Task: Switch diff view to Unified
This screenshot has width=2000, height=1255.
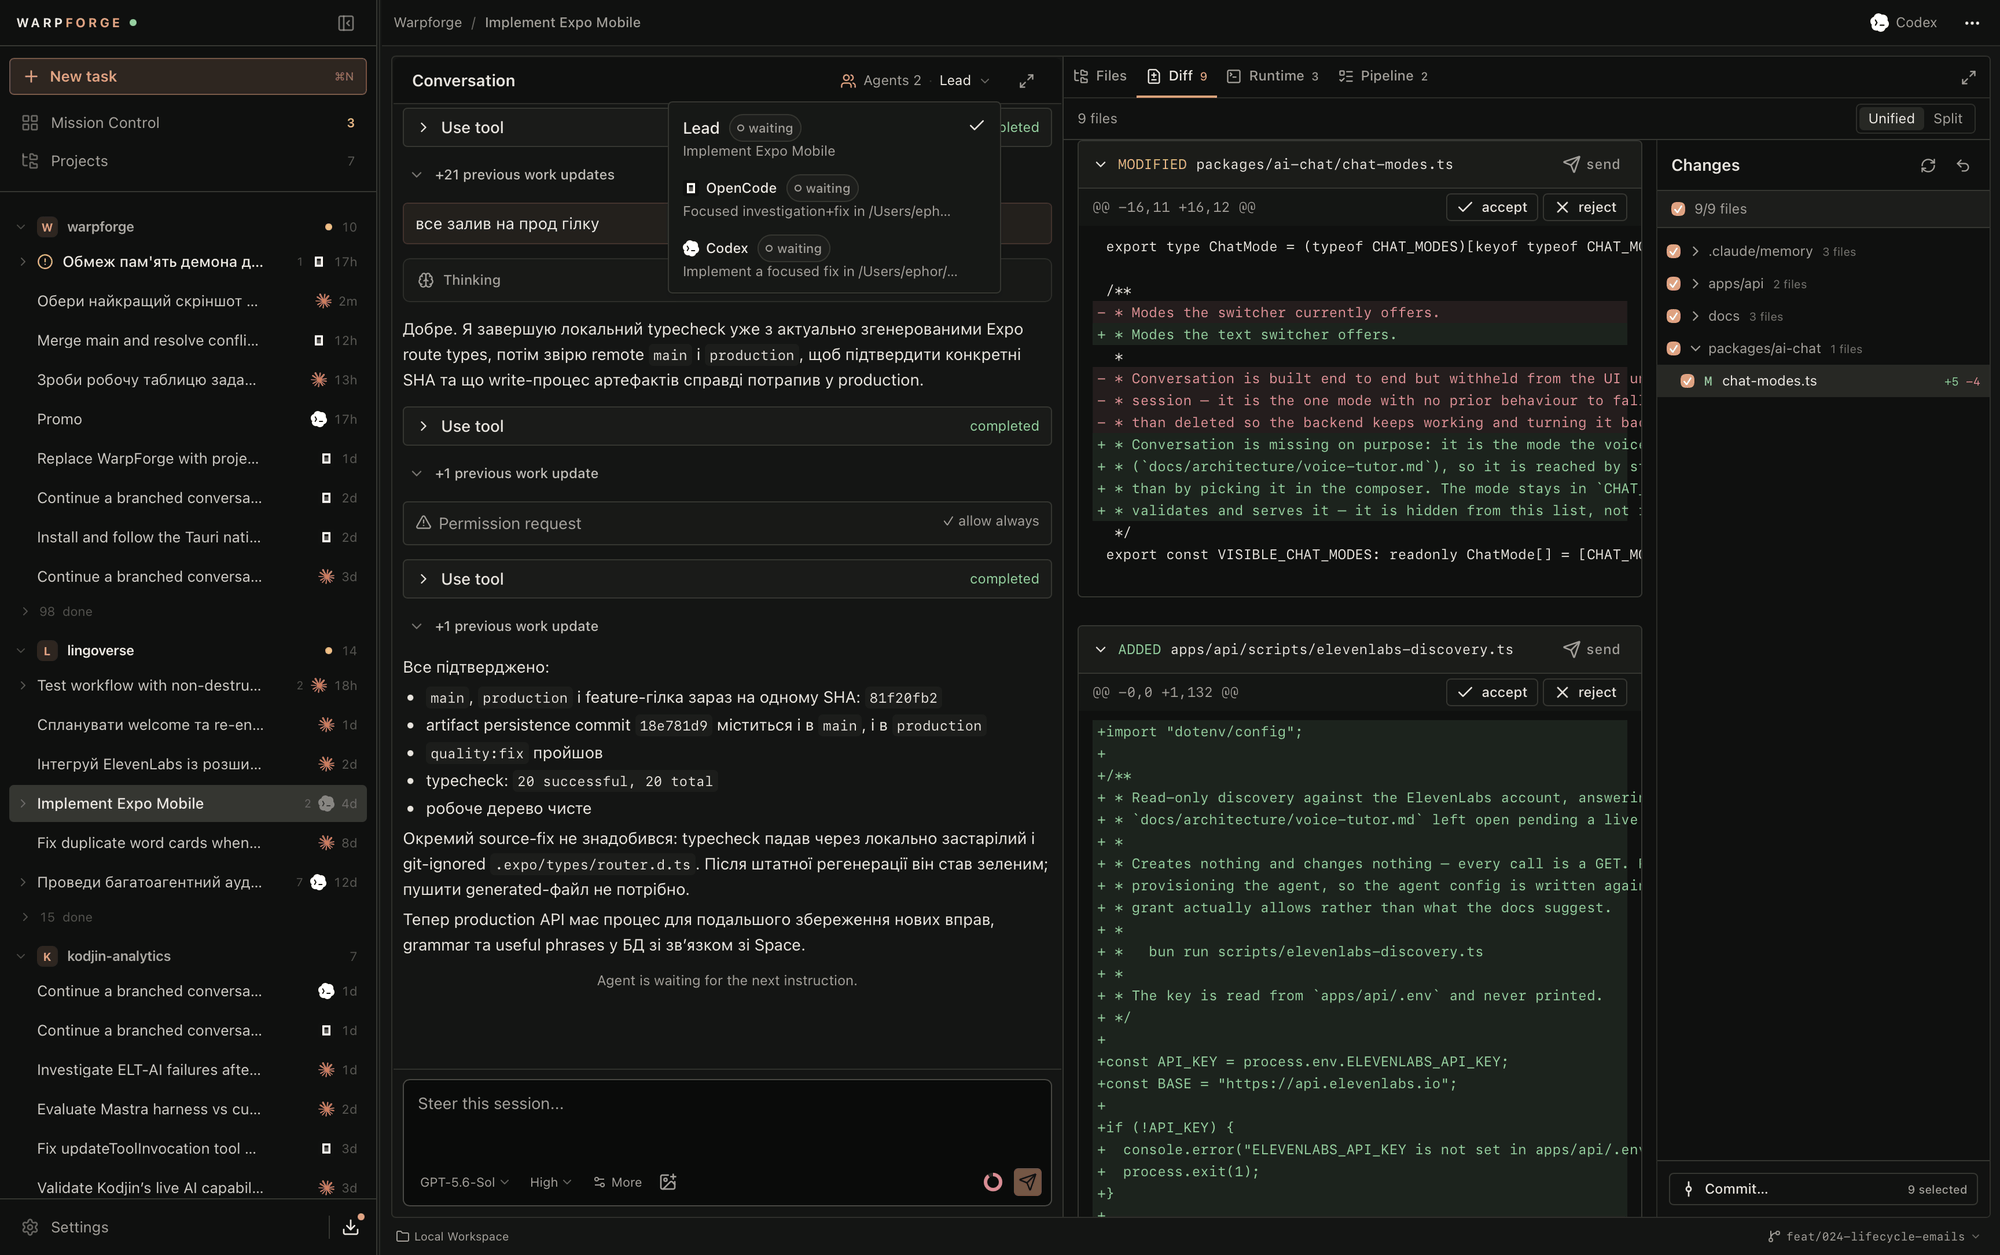Action: pyautogui.click(x=1891, y=118)
